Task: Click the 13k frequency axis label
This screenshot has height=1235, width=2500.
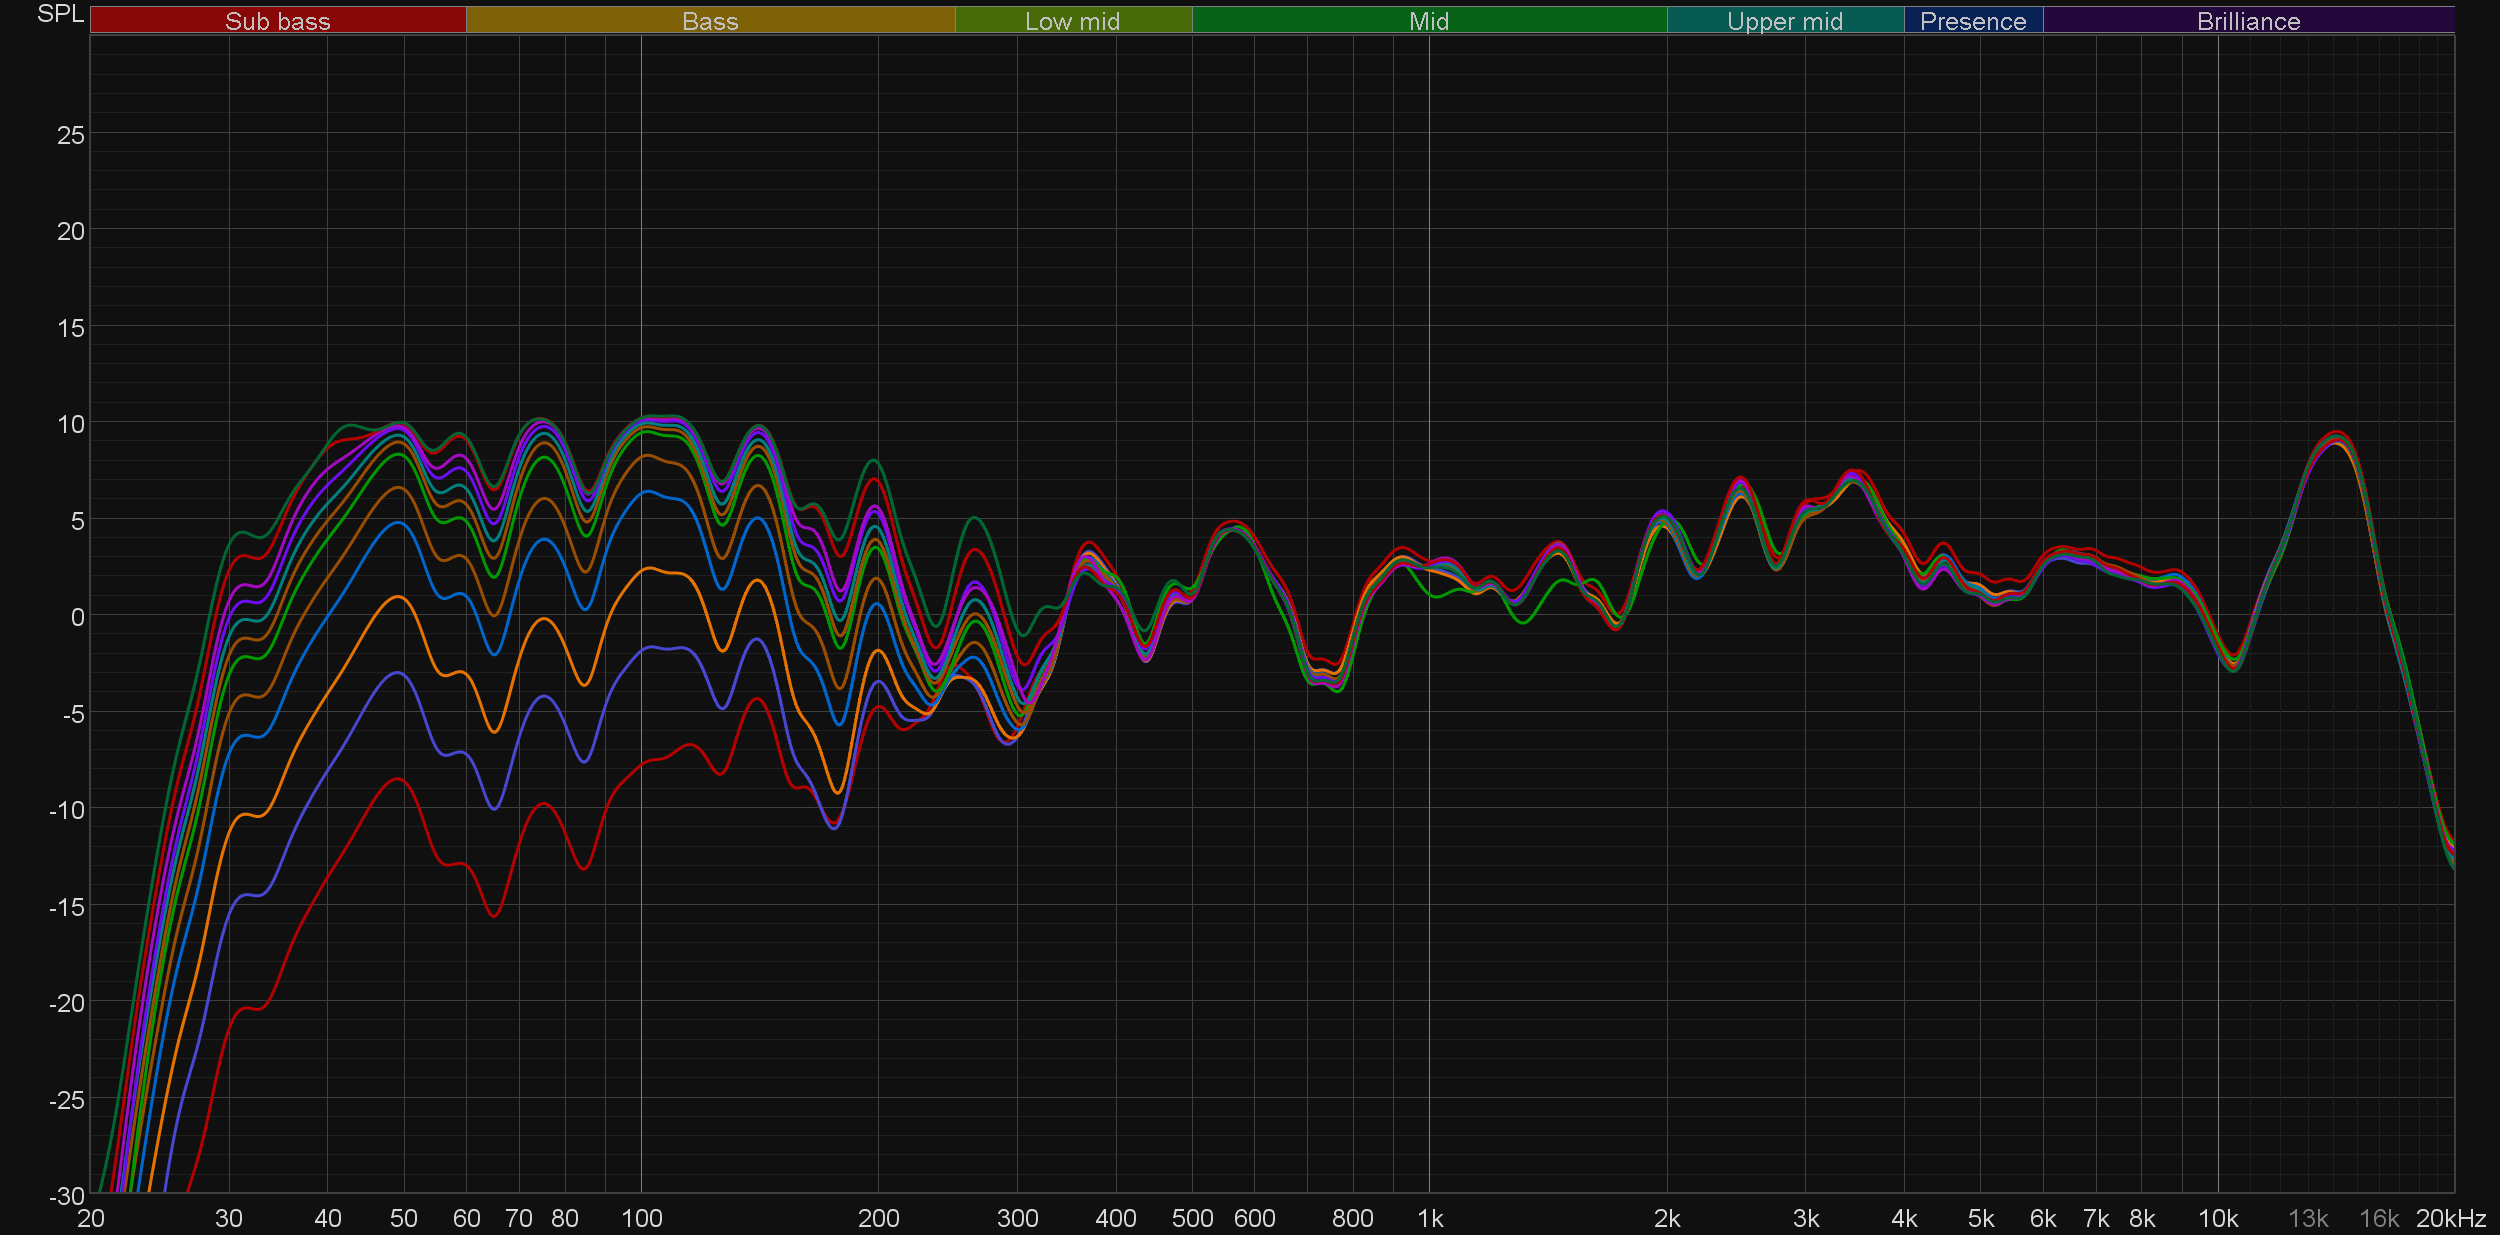Action: click(x=2307, y=1218)
